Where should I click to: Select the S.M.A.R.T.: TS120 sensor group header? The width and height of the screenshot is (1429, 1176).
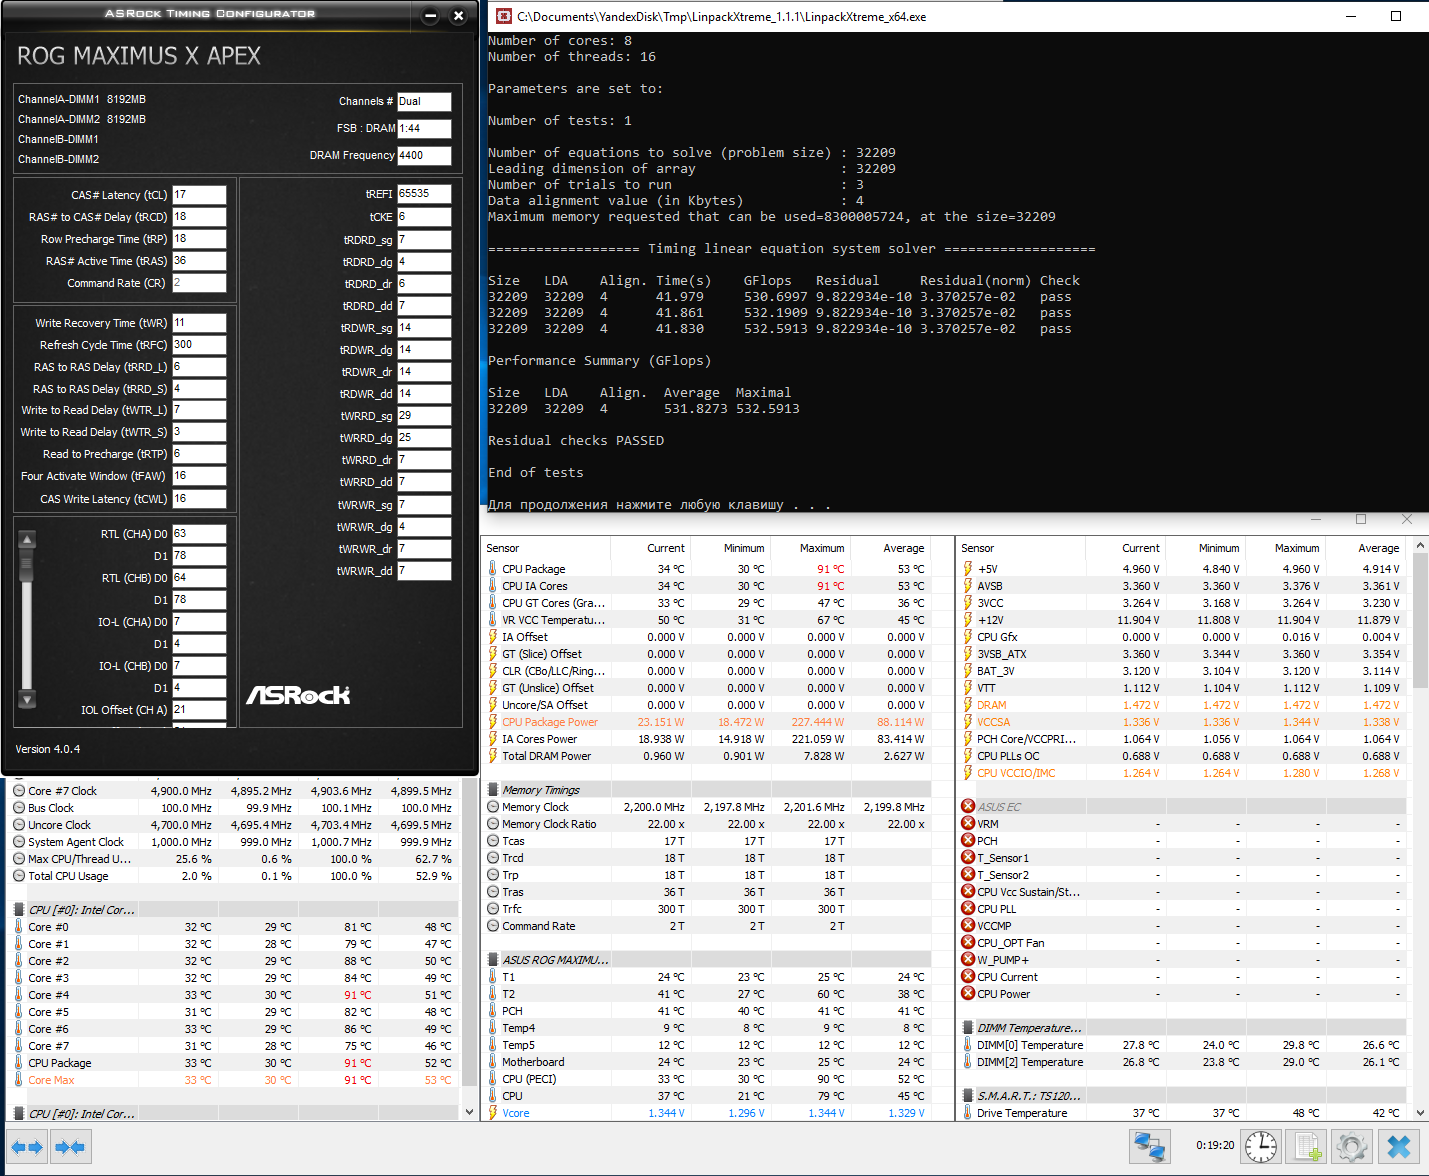click(x=1181, y=1096)
